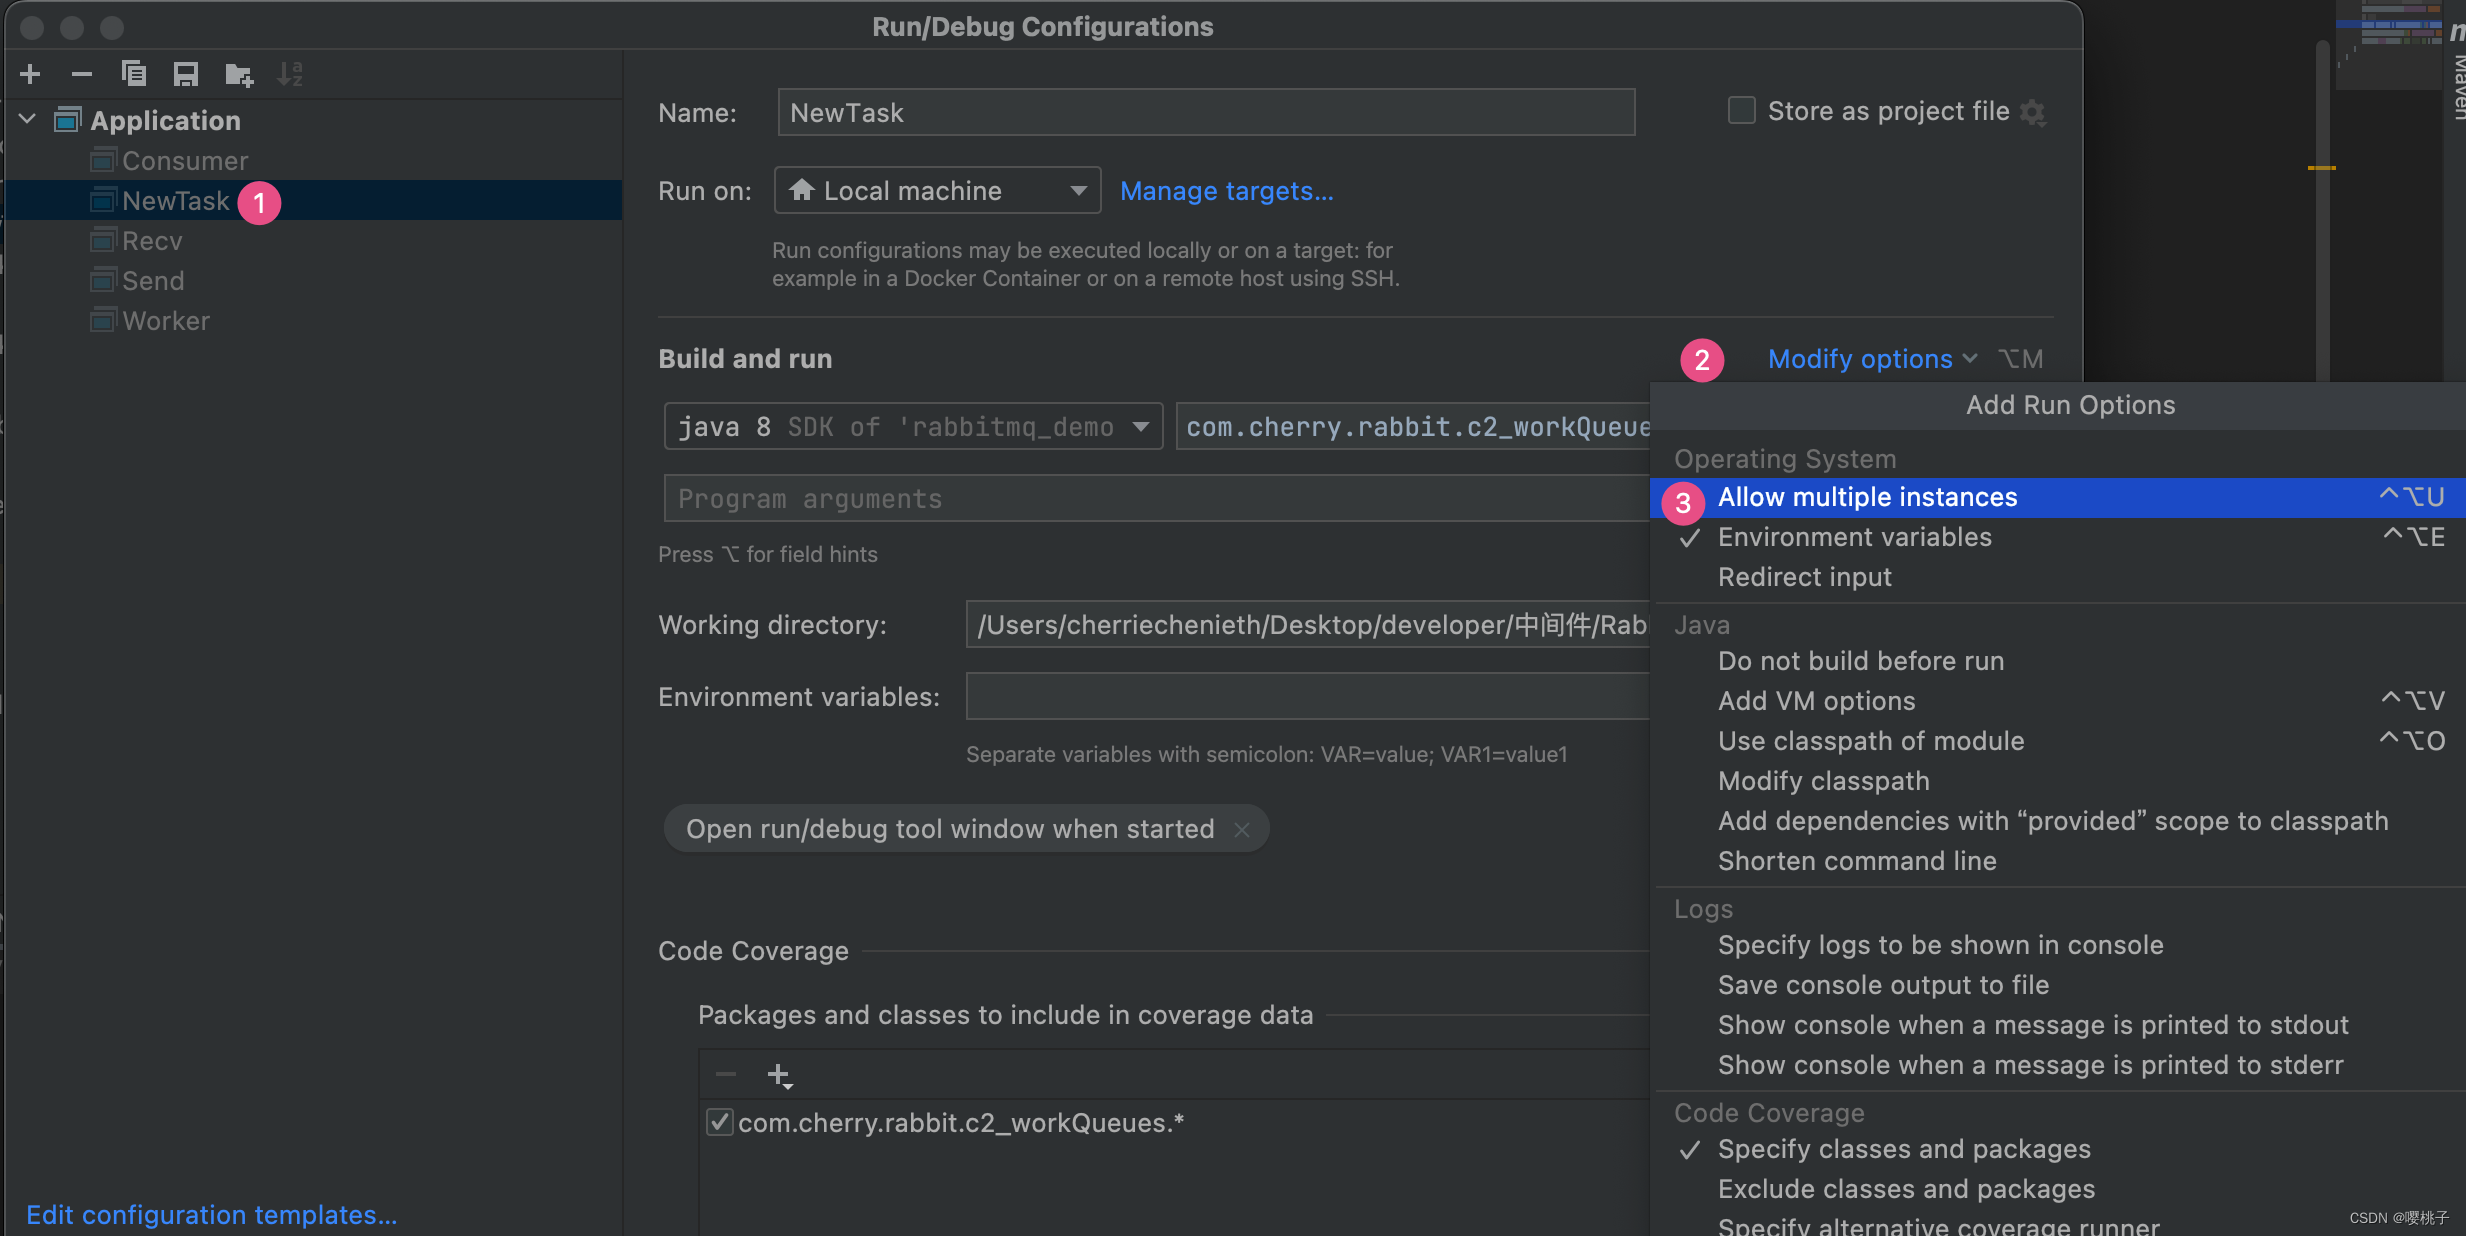Choose Shorten command line
Image resolution: width=2466 pixels, height=1236 pixels.
[x=2057, y=862]
